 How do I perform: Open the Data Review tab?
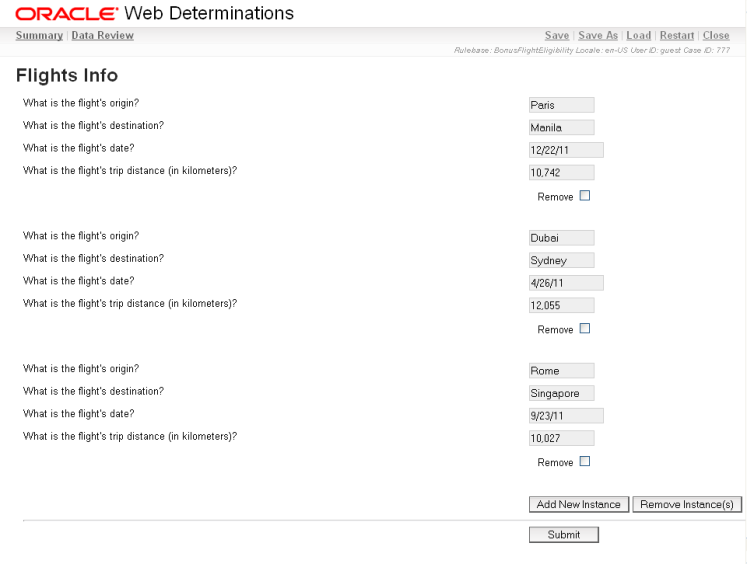[103, 36]
